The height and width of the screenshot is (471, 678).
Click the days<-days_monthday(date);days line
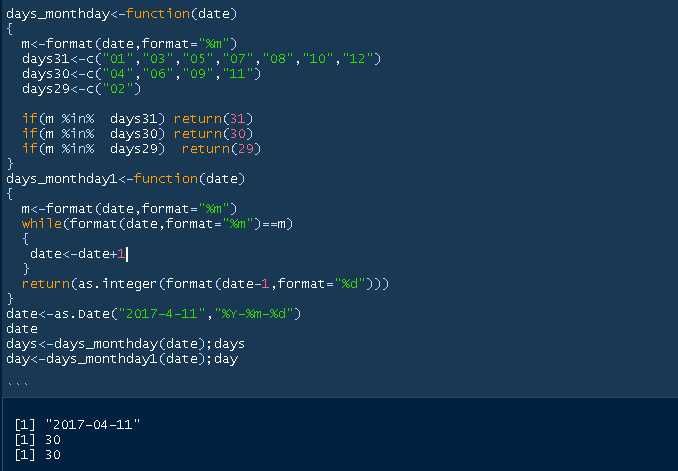(x=125, y=343)
